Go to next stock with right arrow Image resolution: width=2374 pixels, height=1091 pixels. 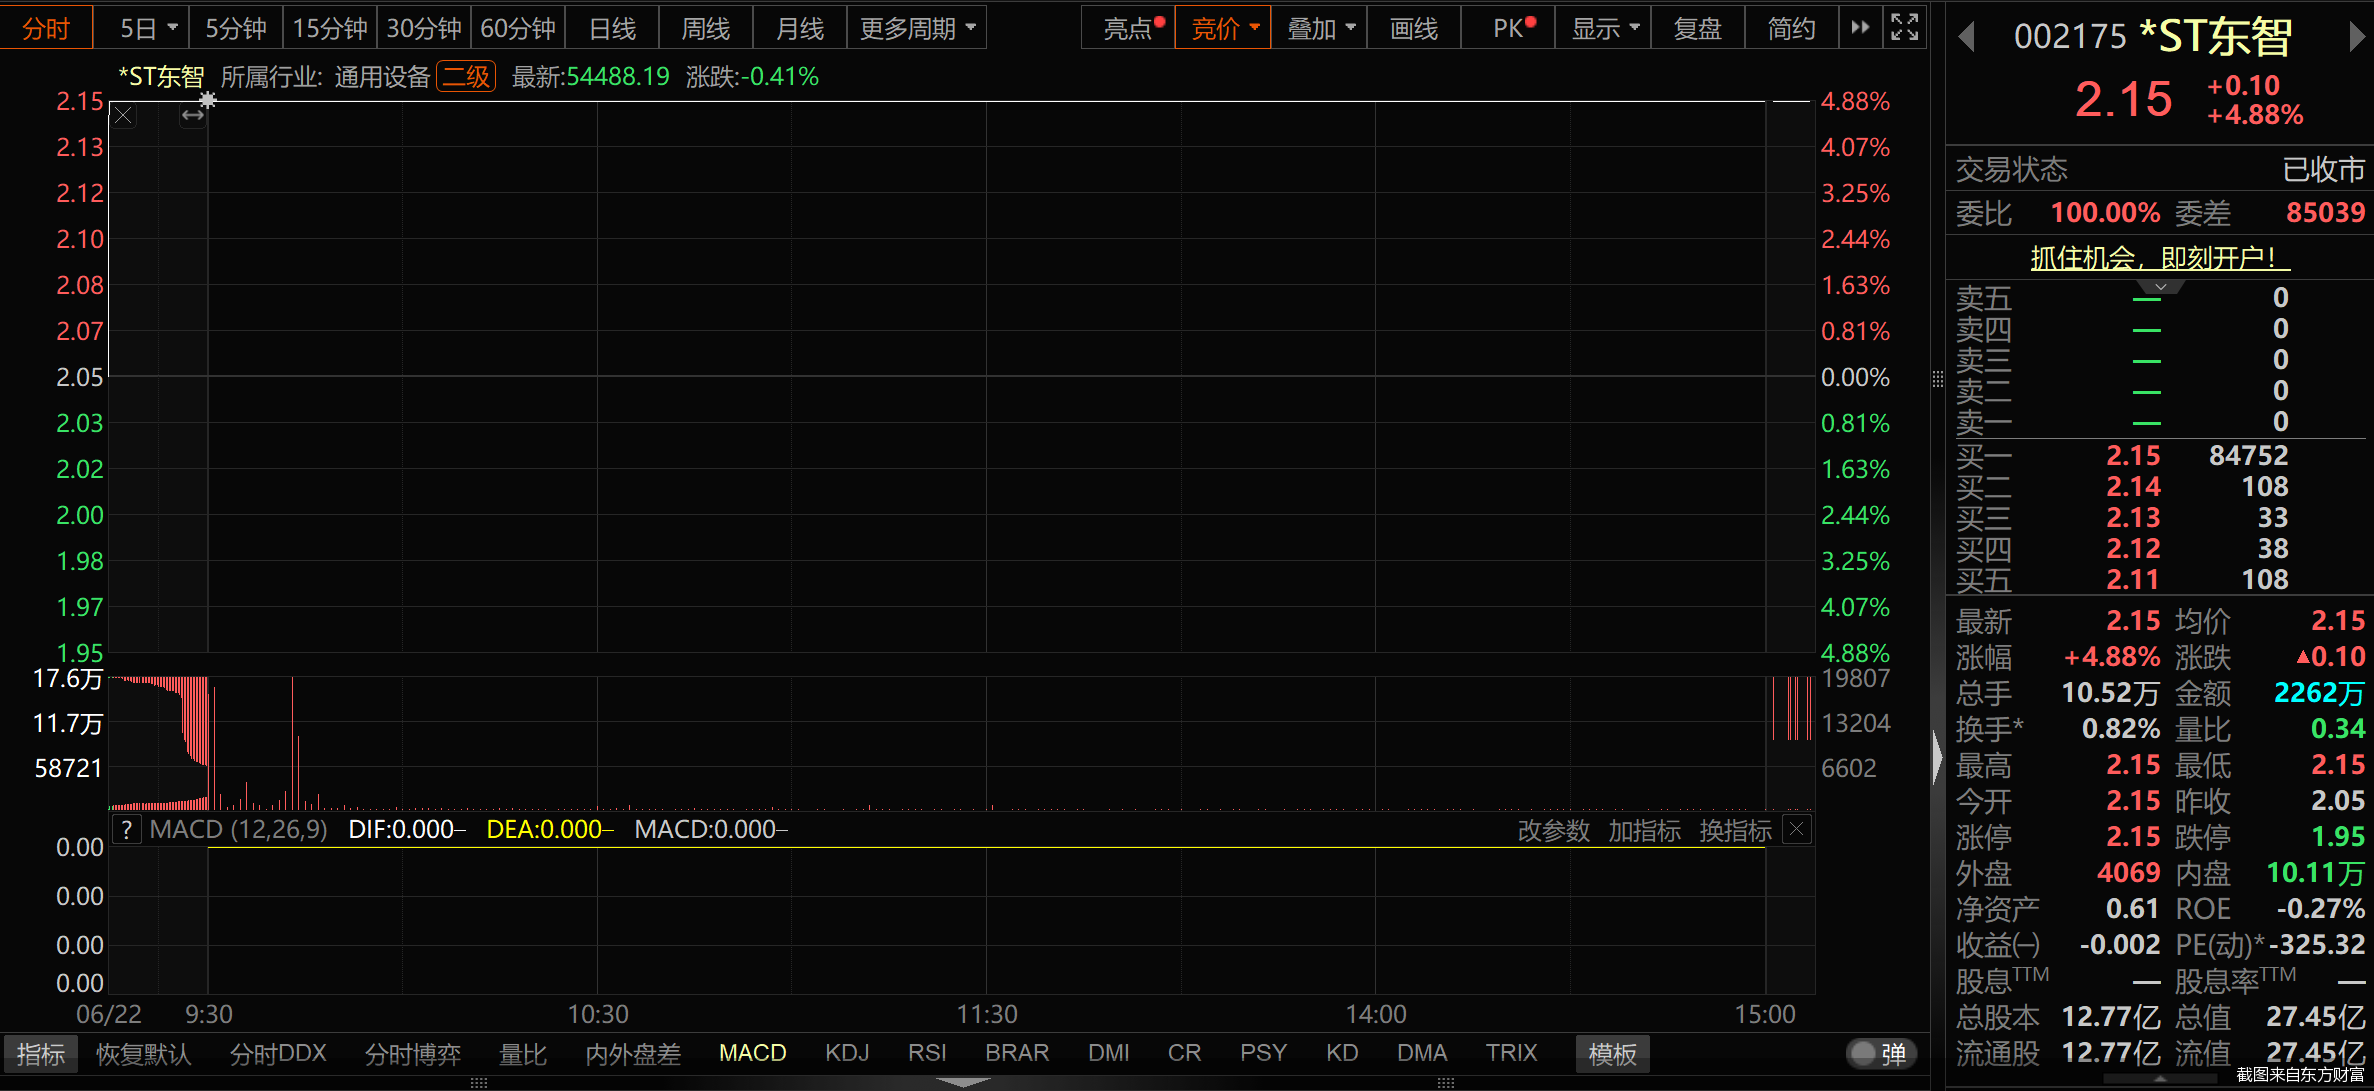(2357, 37)
